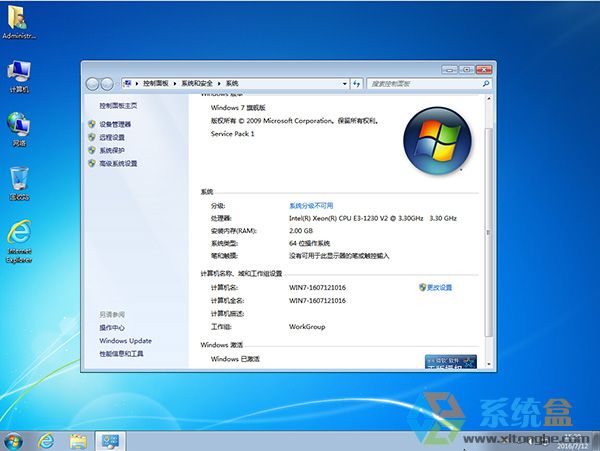
Task: Expand arrow after 系统和安全 breadcrumb
Action: (219, 83)
